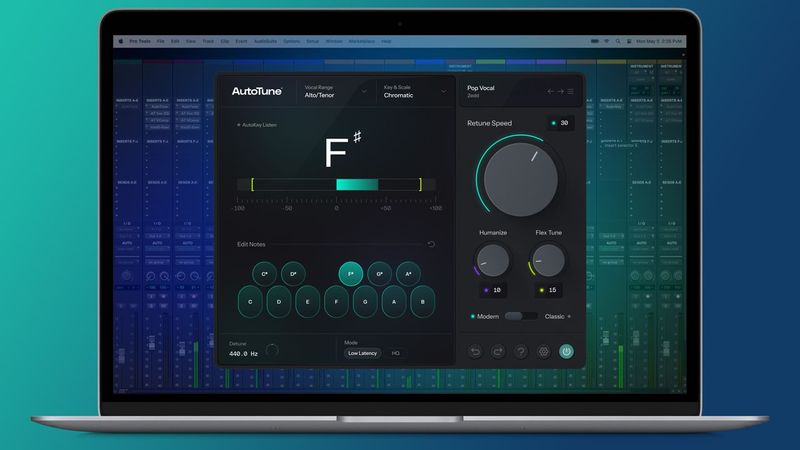Switch the Modern/Classic toggle
800x450 pixels.
pyautogui.click(x=520, y=316)
